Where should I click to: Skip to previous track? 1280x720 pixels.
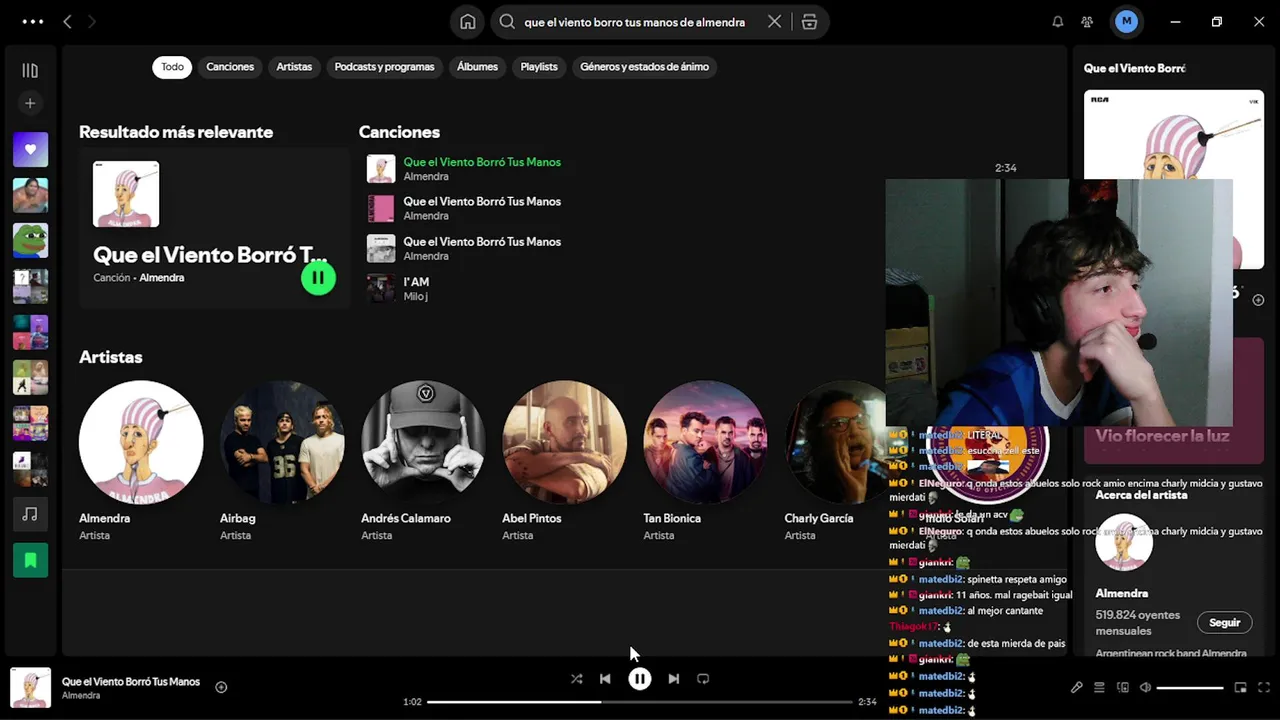605,678
